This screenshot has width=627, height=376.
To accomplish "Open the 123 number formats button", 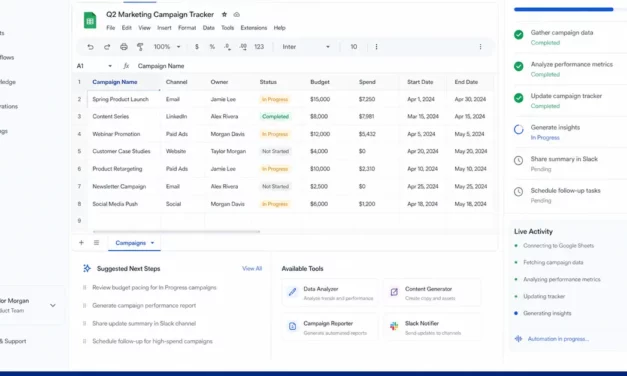I will click(x=259, y=47).
